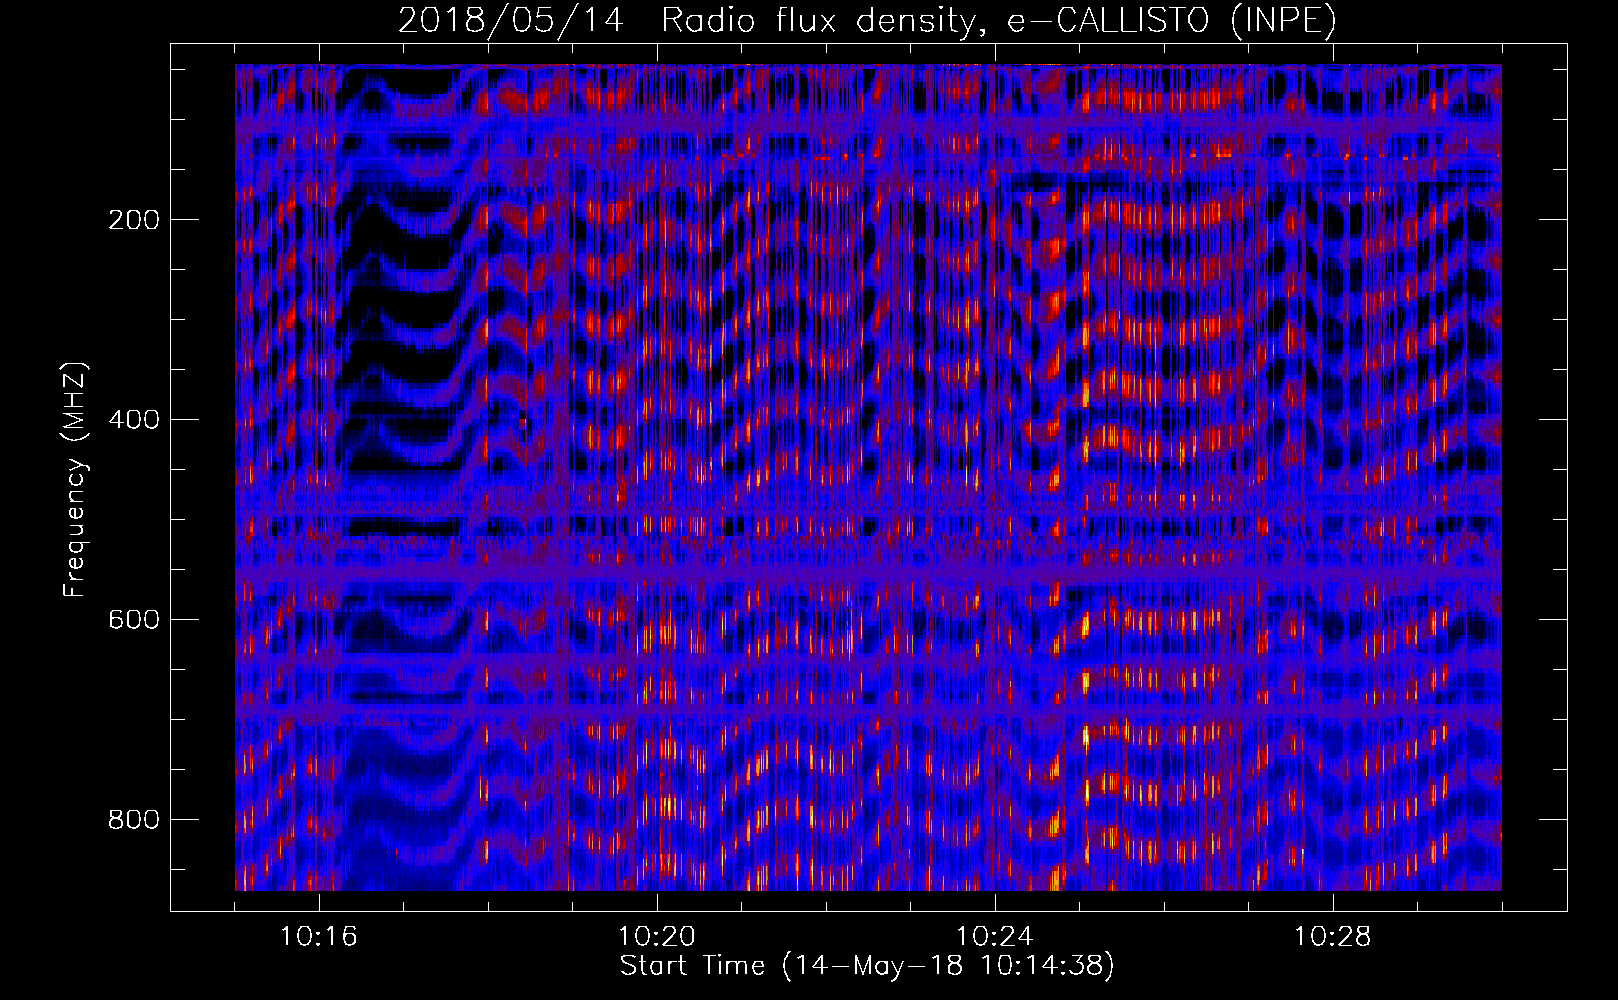The height and width of the screenshot is (1000, 1618).
Task: Select the 'Frequency (MHZ)' axis label
Action: (x=75, y=479)
